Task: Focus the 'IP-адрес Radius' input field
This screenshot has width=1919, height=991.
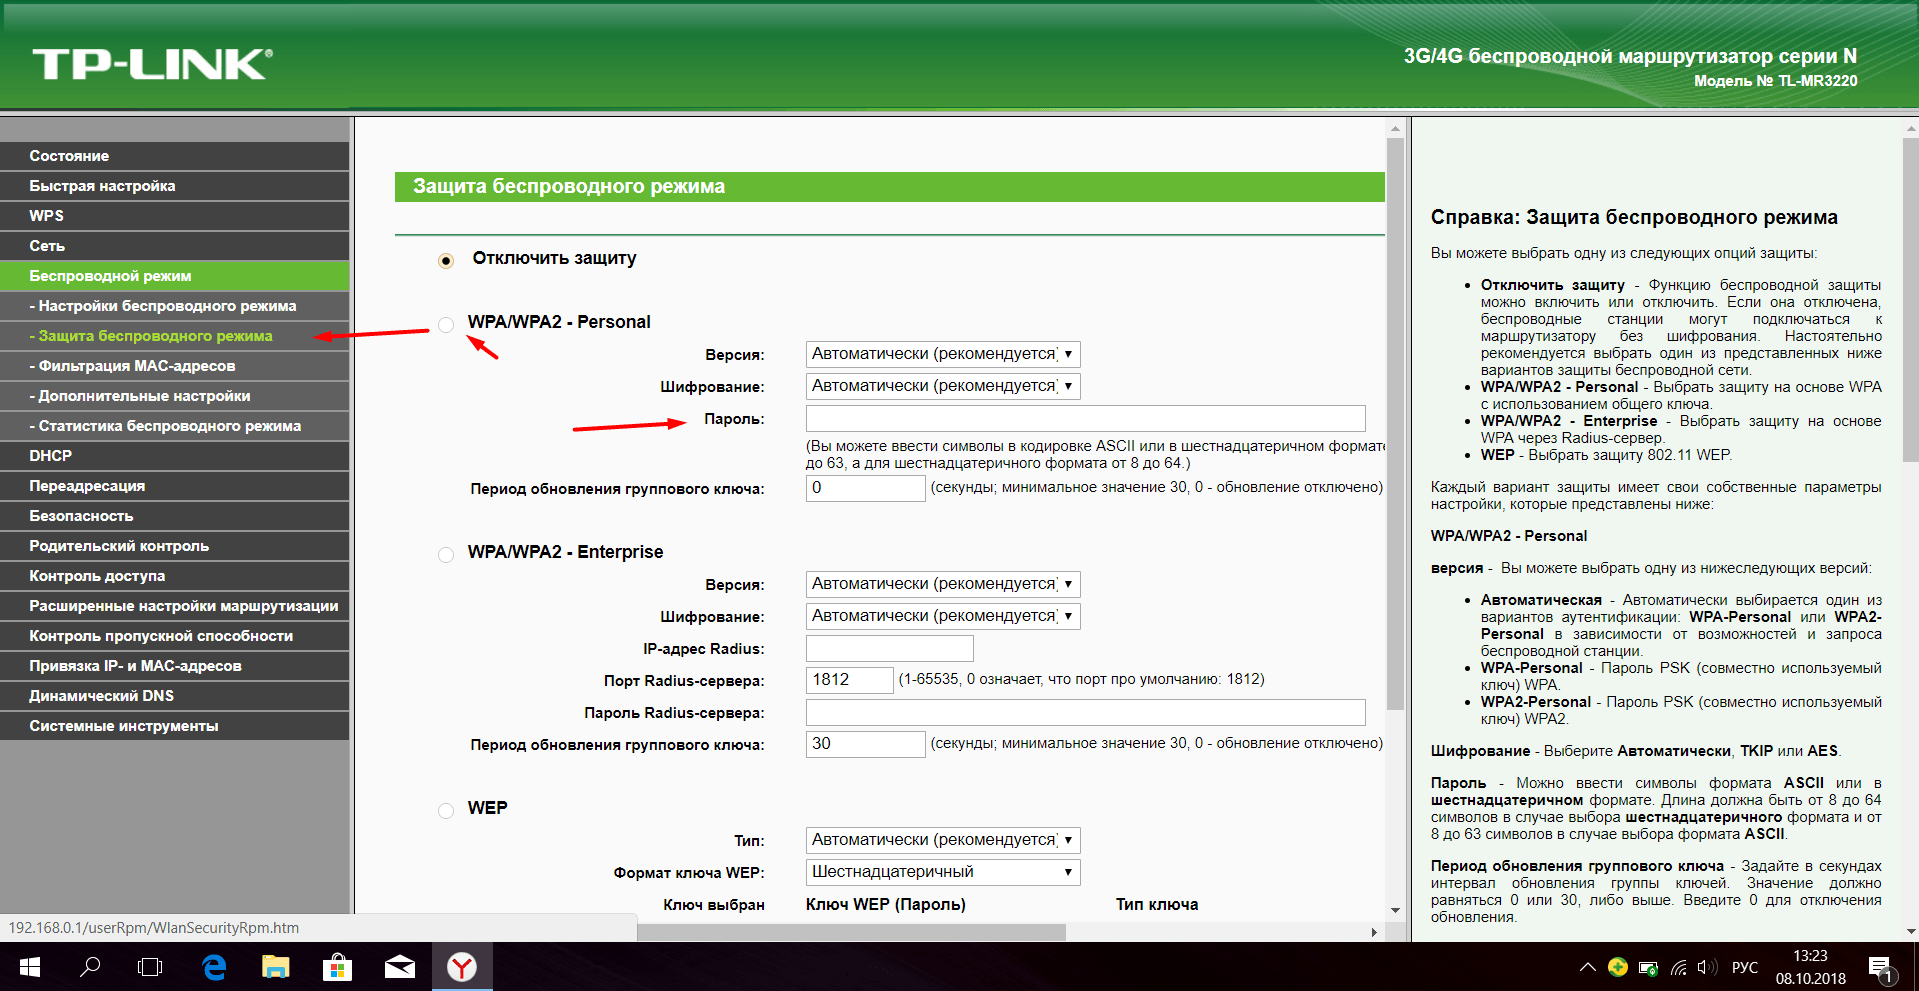Action: pos(889,648)
